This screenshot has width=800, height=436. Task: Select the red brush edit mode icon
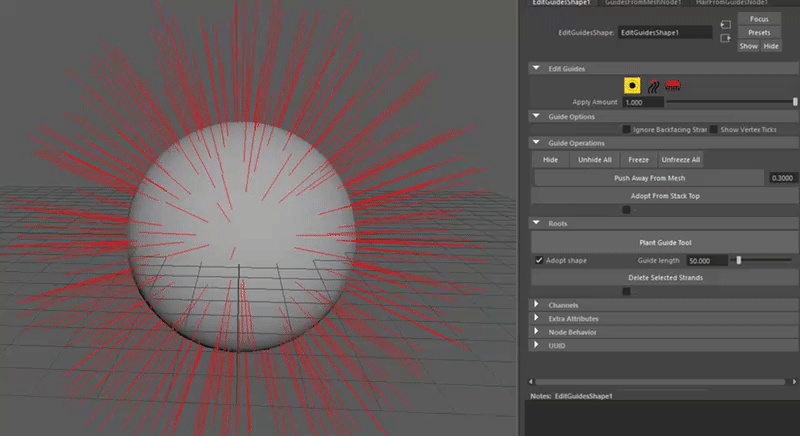tap(672, 85)
